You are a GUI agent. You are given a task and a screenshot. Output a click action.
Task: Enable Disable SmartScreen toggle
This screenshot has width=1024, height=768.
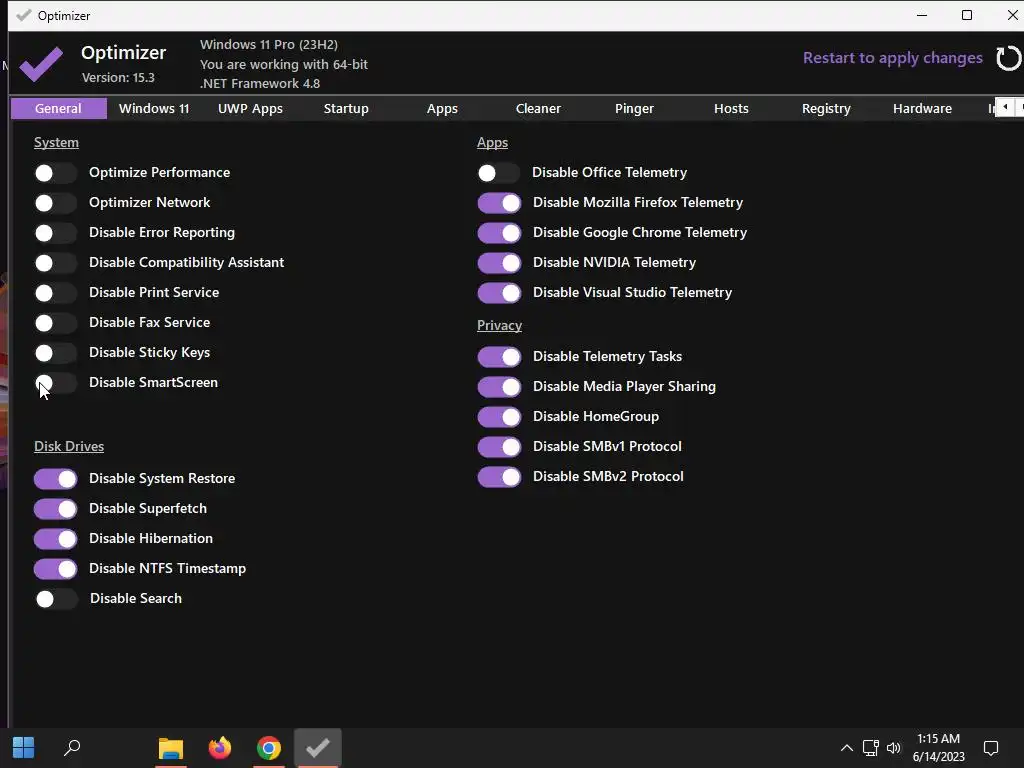56,383
